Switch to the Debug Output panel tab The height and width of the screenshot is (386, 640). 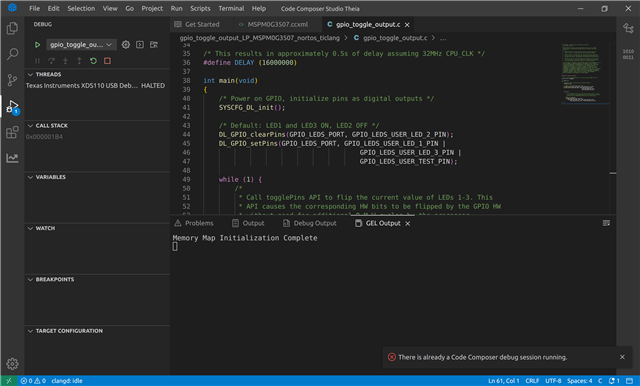(310, 223)
